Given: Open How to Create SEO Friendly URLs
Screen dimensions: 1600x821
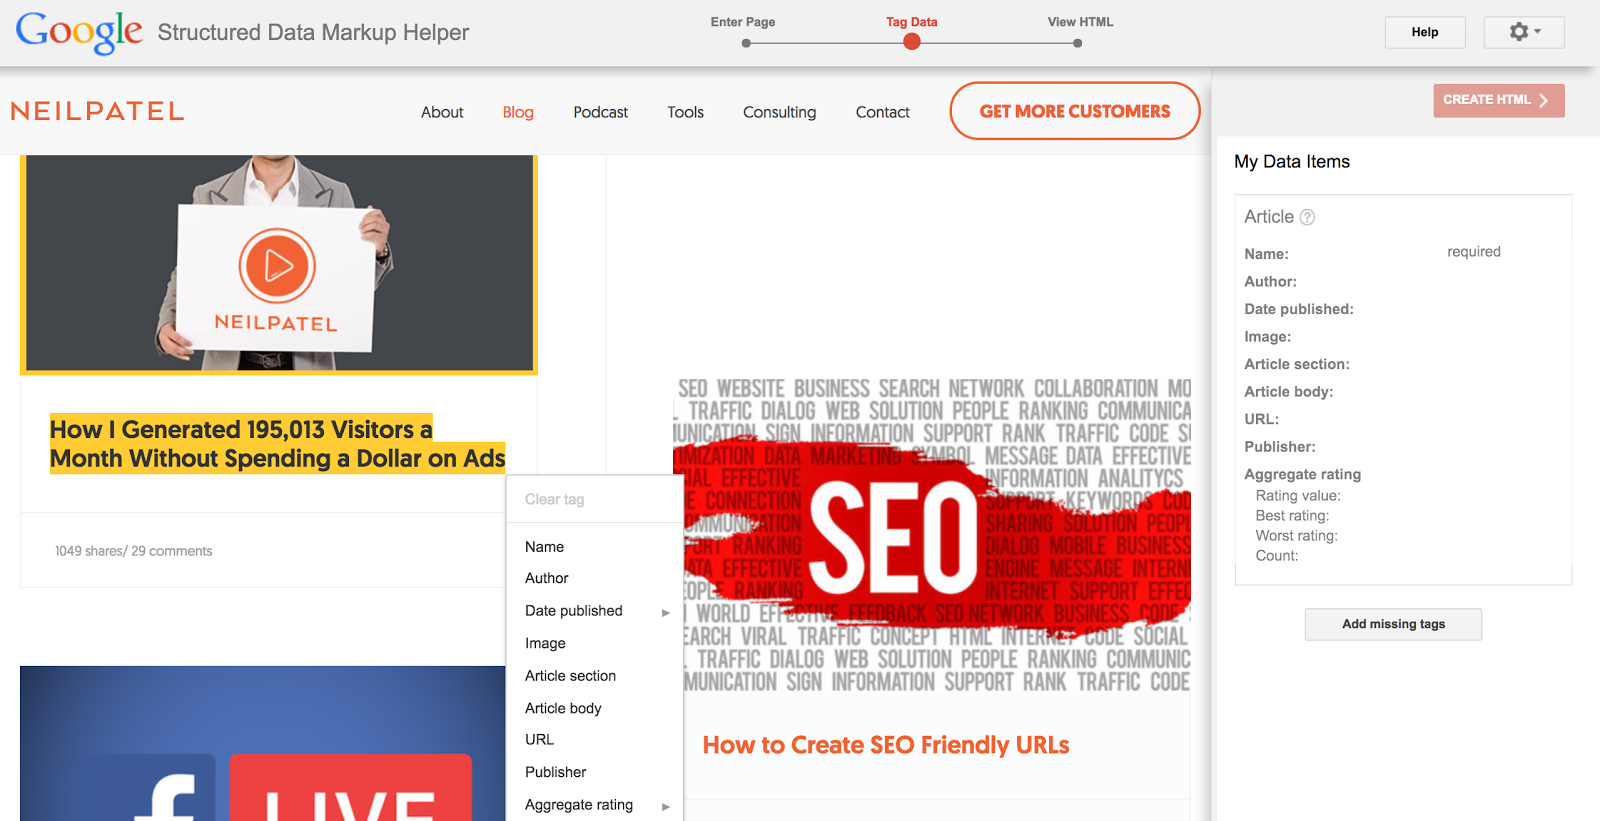Looking at the screenshot, I should (x=886, y=745).
